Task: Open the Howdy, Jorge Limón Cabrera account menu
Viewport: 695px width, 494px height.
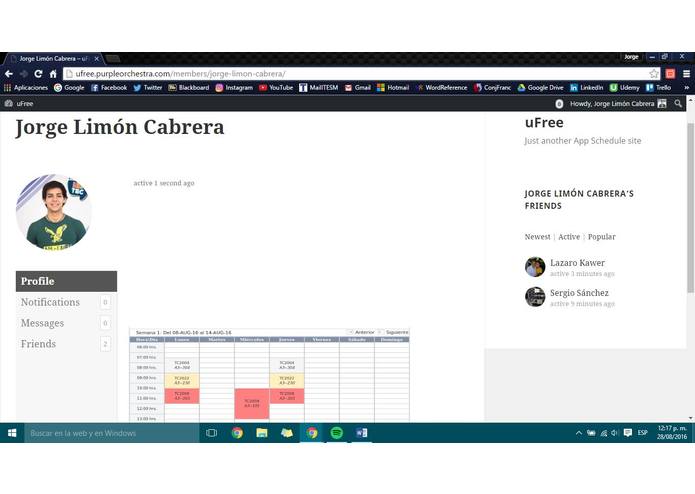Action: coord(618,104)
